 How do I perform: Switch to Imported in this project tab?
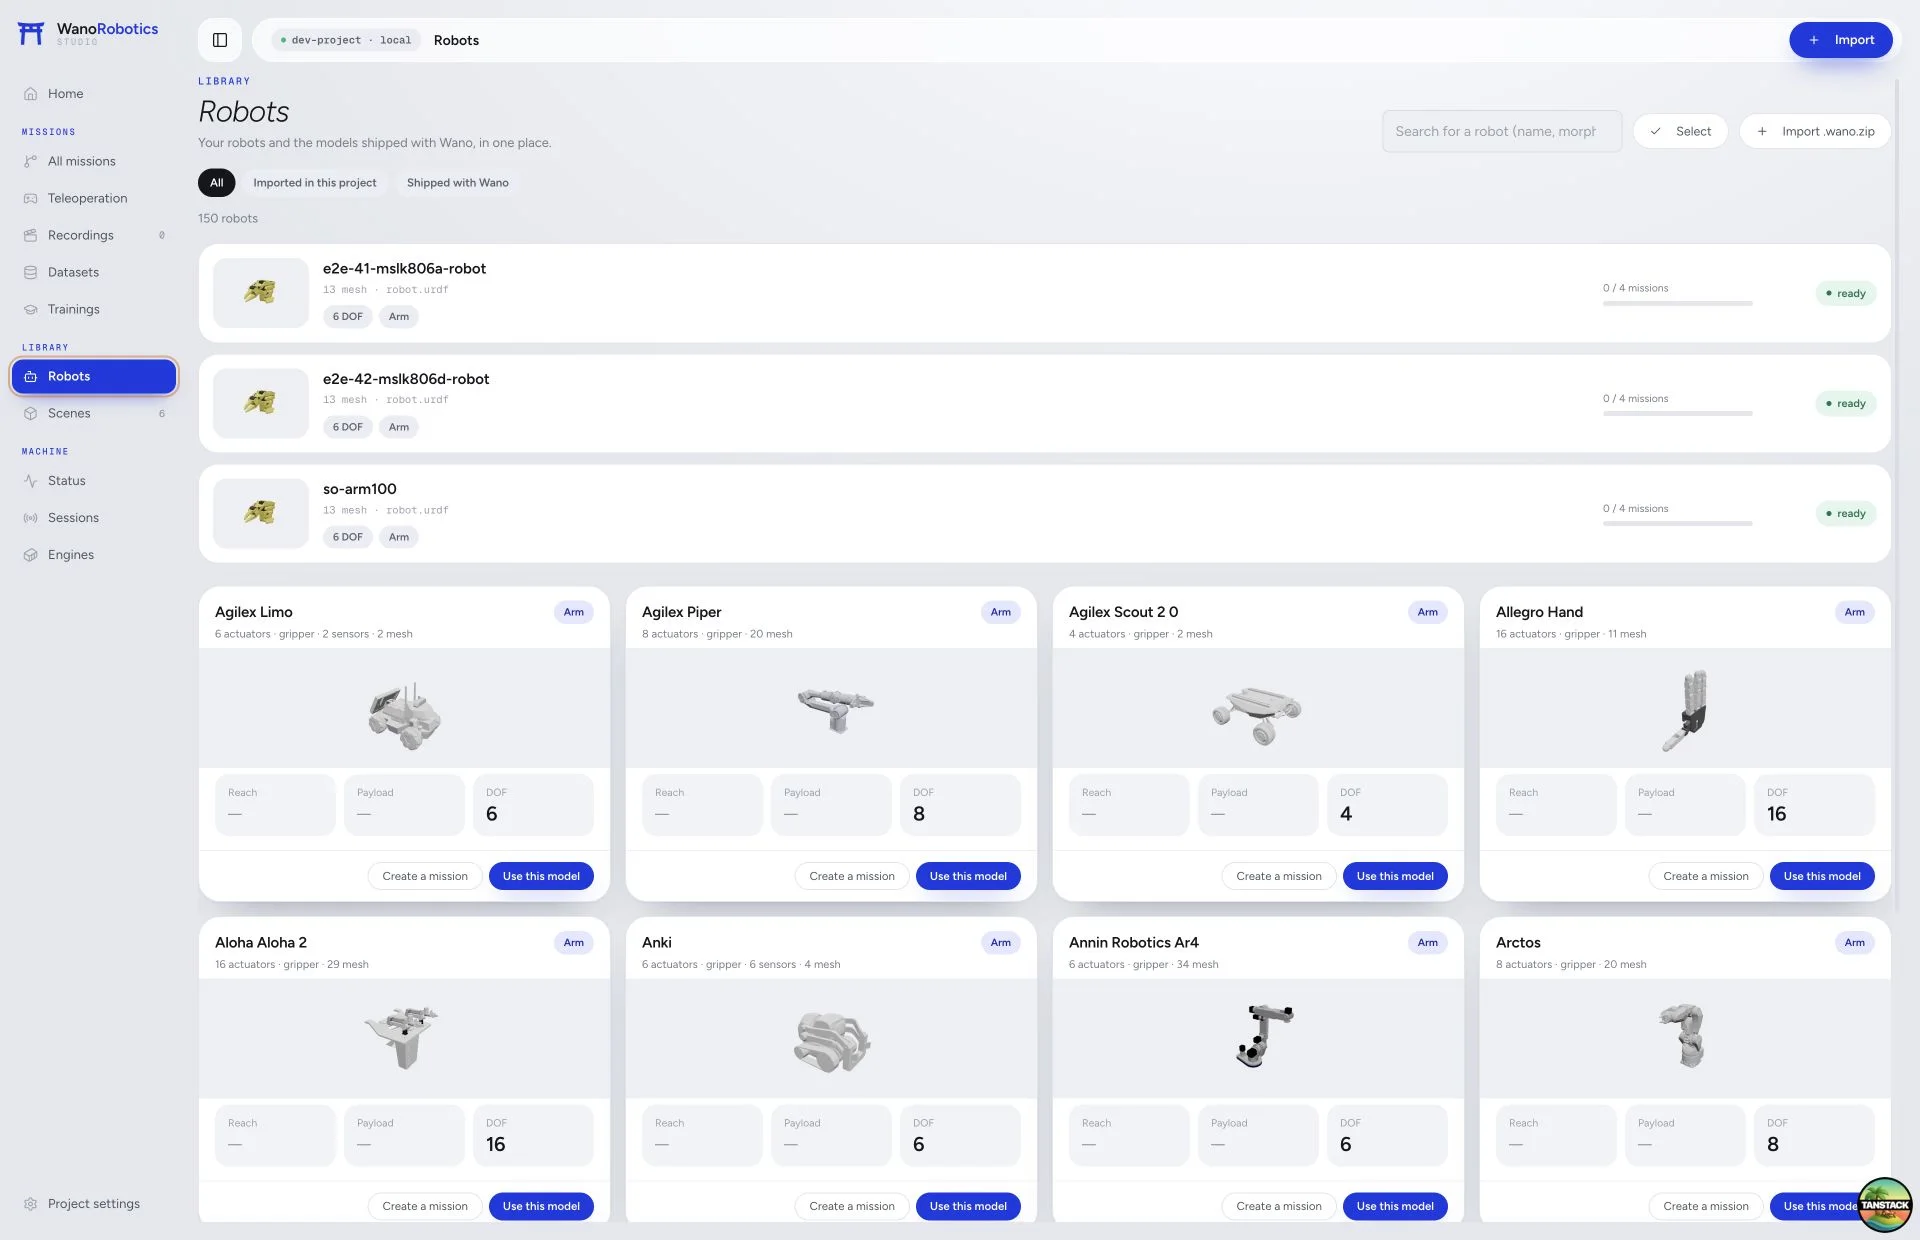pyautogui.click(x=315, y=183)
